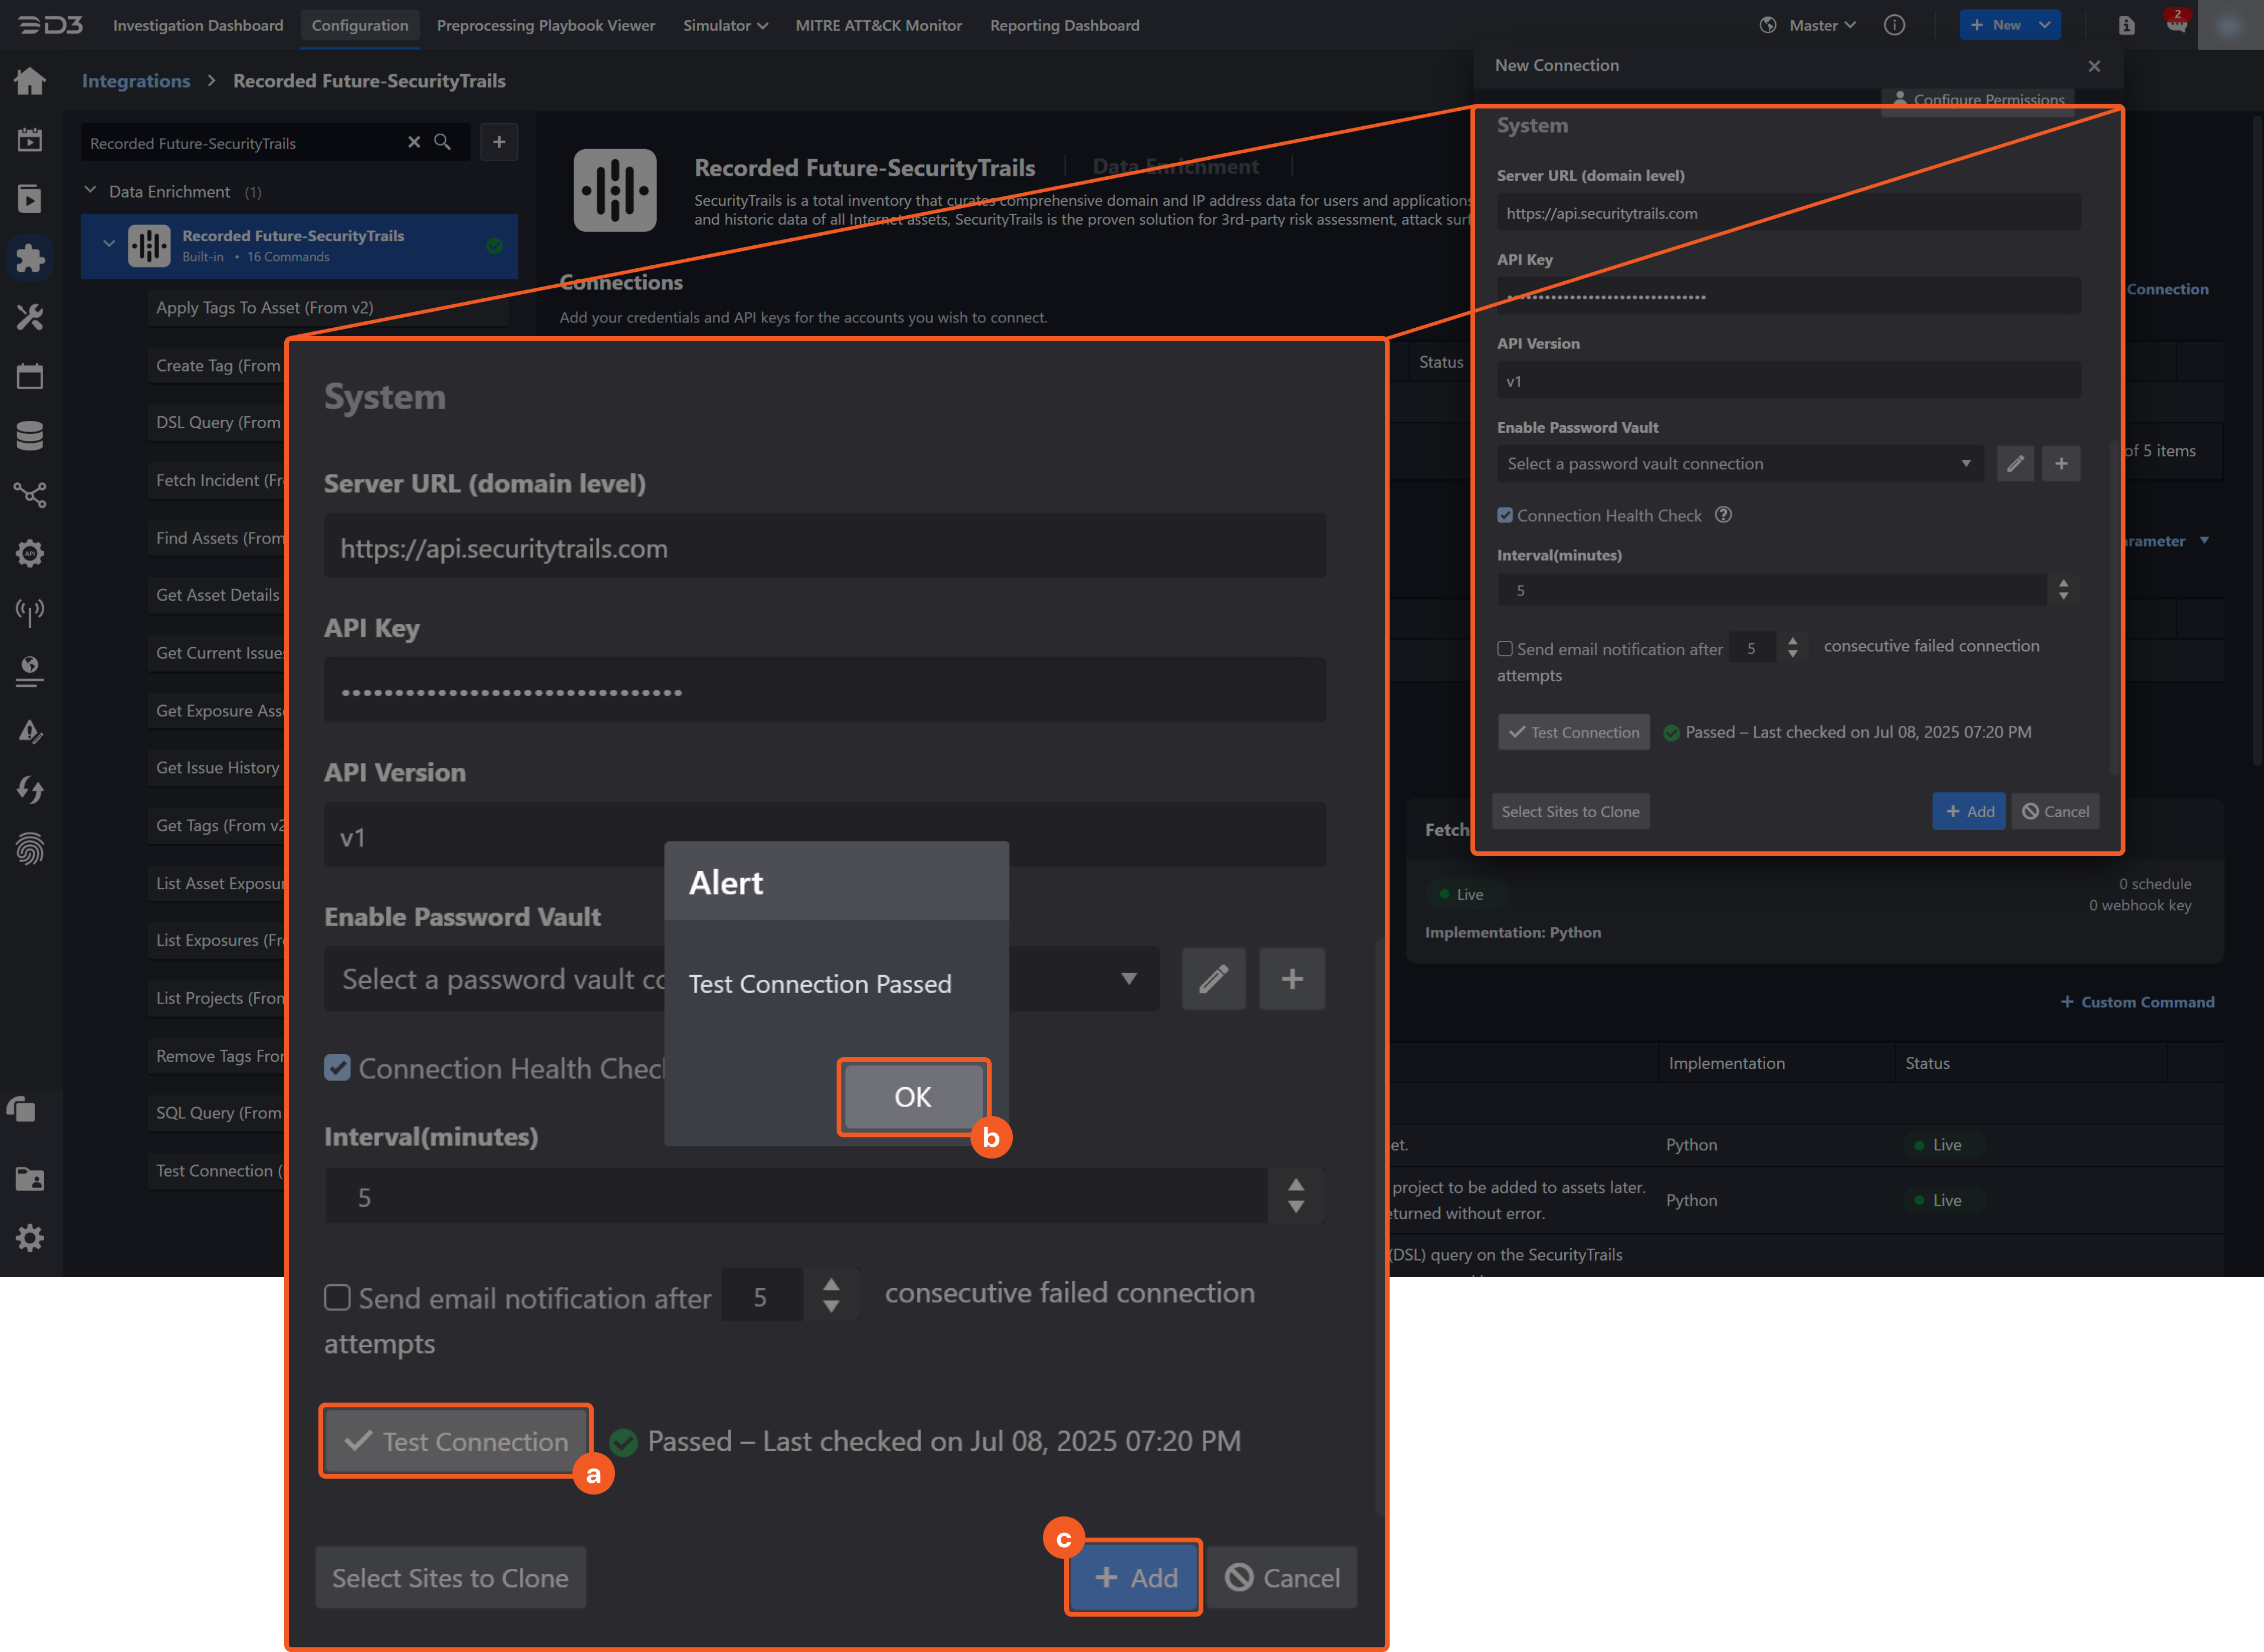Enable Send email notification after checkbox
The width and height of the screenshot is (2264, 1652).
[338, 1298]
